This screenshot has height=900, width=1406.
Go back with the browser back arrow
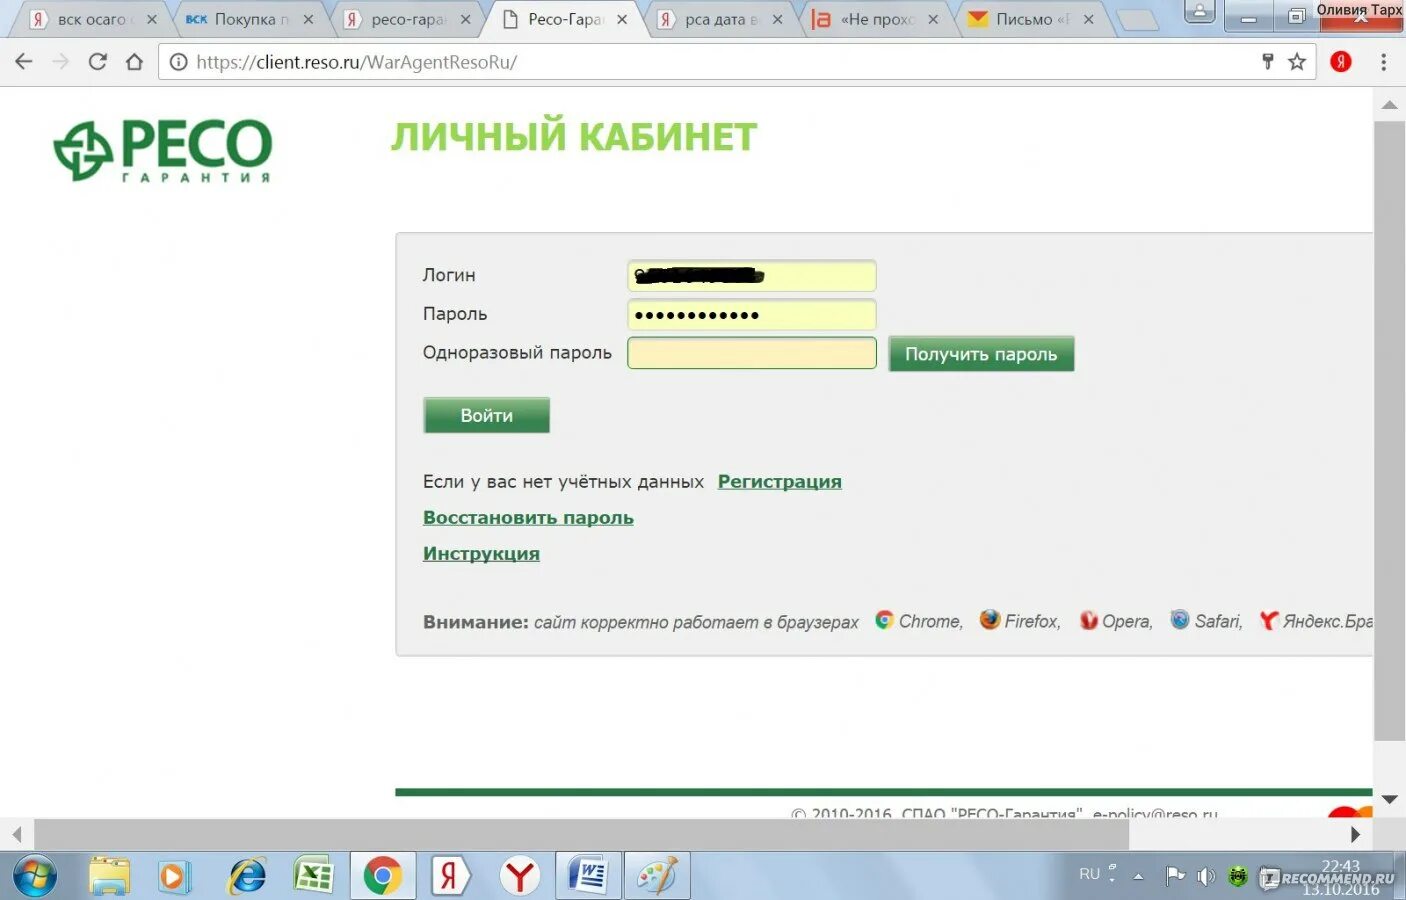24,62
